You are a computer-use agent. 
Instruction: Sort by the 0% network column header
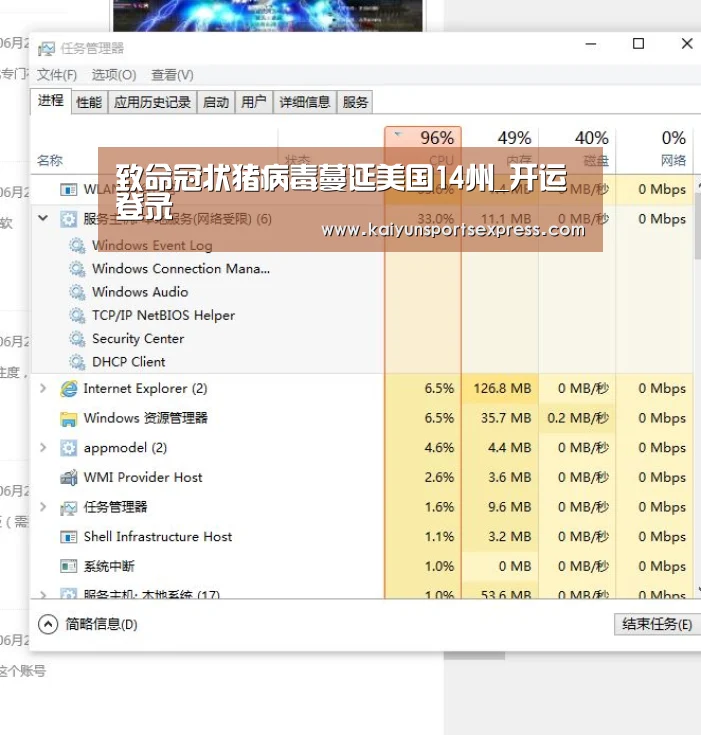pos(654,149)
